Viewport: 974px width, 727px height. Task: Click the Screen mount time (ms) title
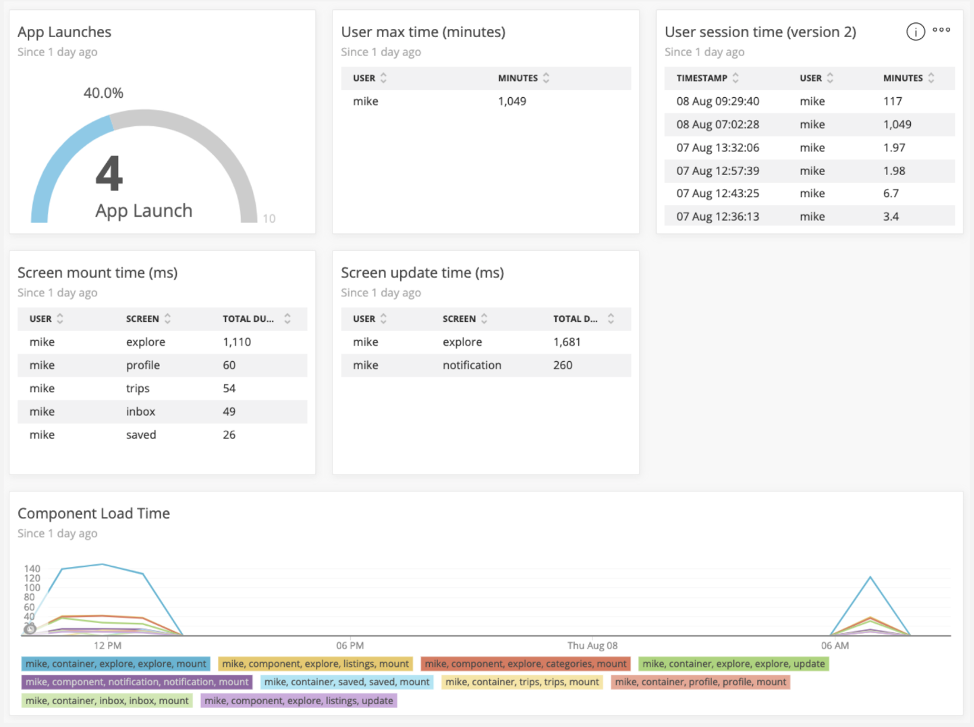tap(98, 273)
